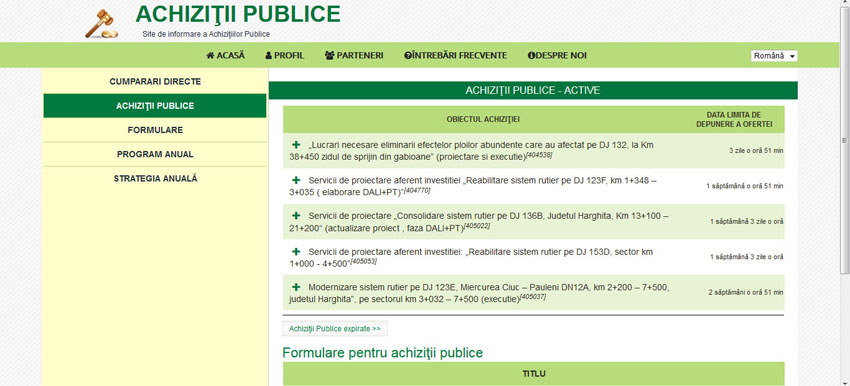The height and width of the screenshot is (386, 850).
Task: Click the deadline '2 săptămâni o oră 51 min'
Action: click(x=745, y=293)
